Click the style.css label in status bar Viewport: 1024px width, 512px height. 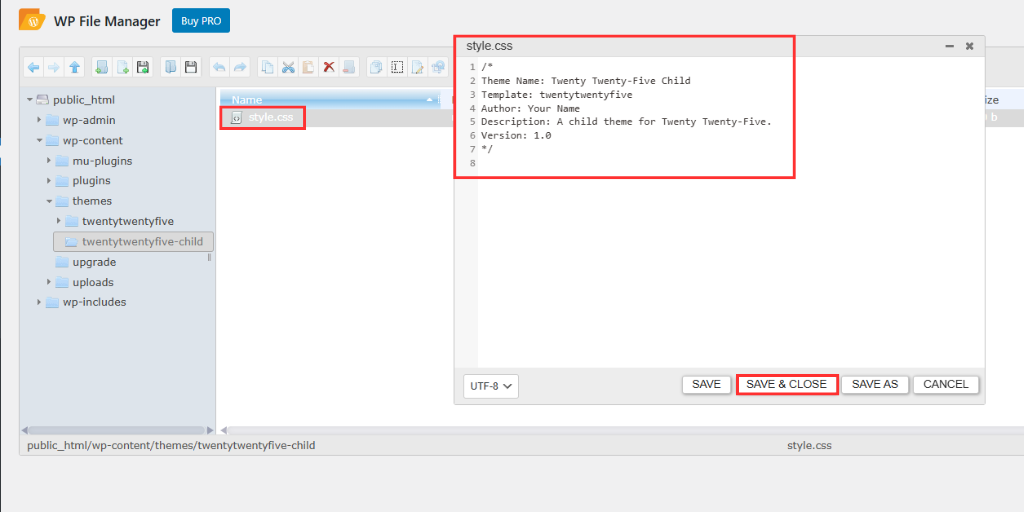[810, 446]
